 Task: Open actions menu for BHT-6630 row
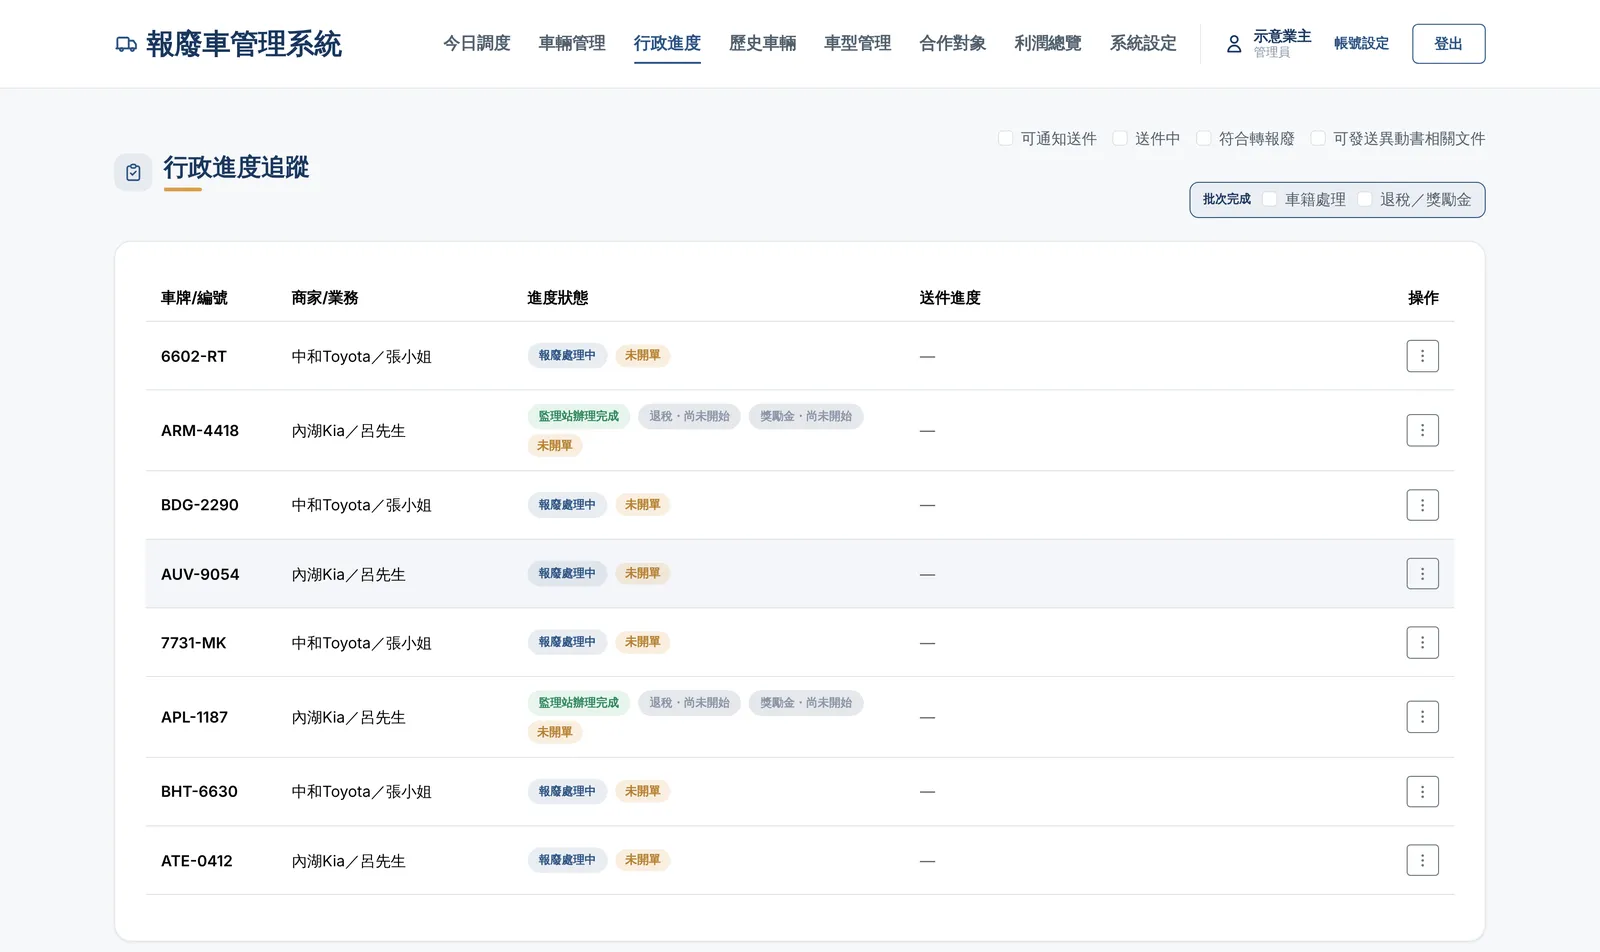tap(1422, 792)
